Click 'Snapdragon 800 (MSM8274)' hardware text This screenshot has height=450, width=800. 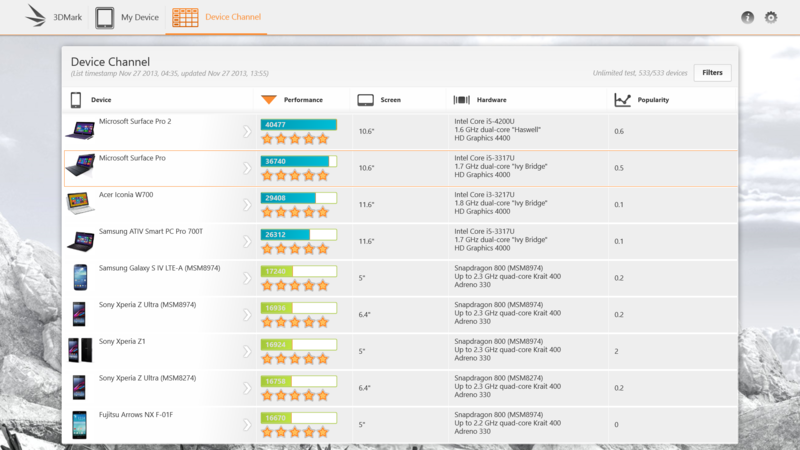coord(498,379)
